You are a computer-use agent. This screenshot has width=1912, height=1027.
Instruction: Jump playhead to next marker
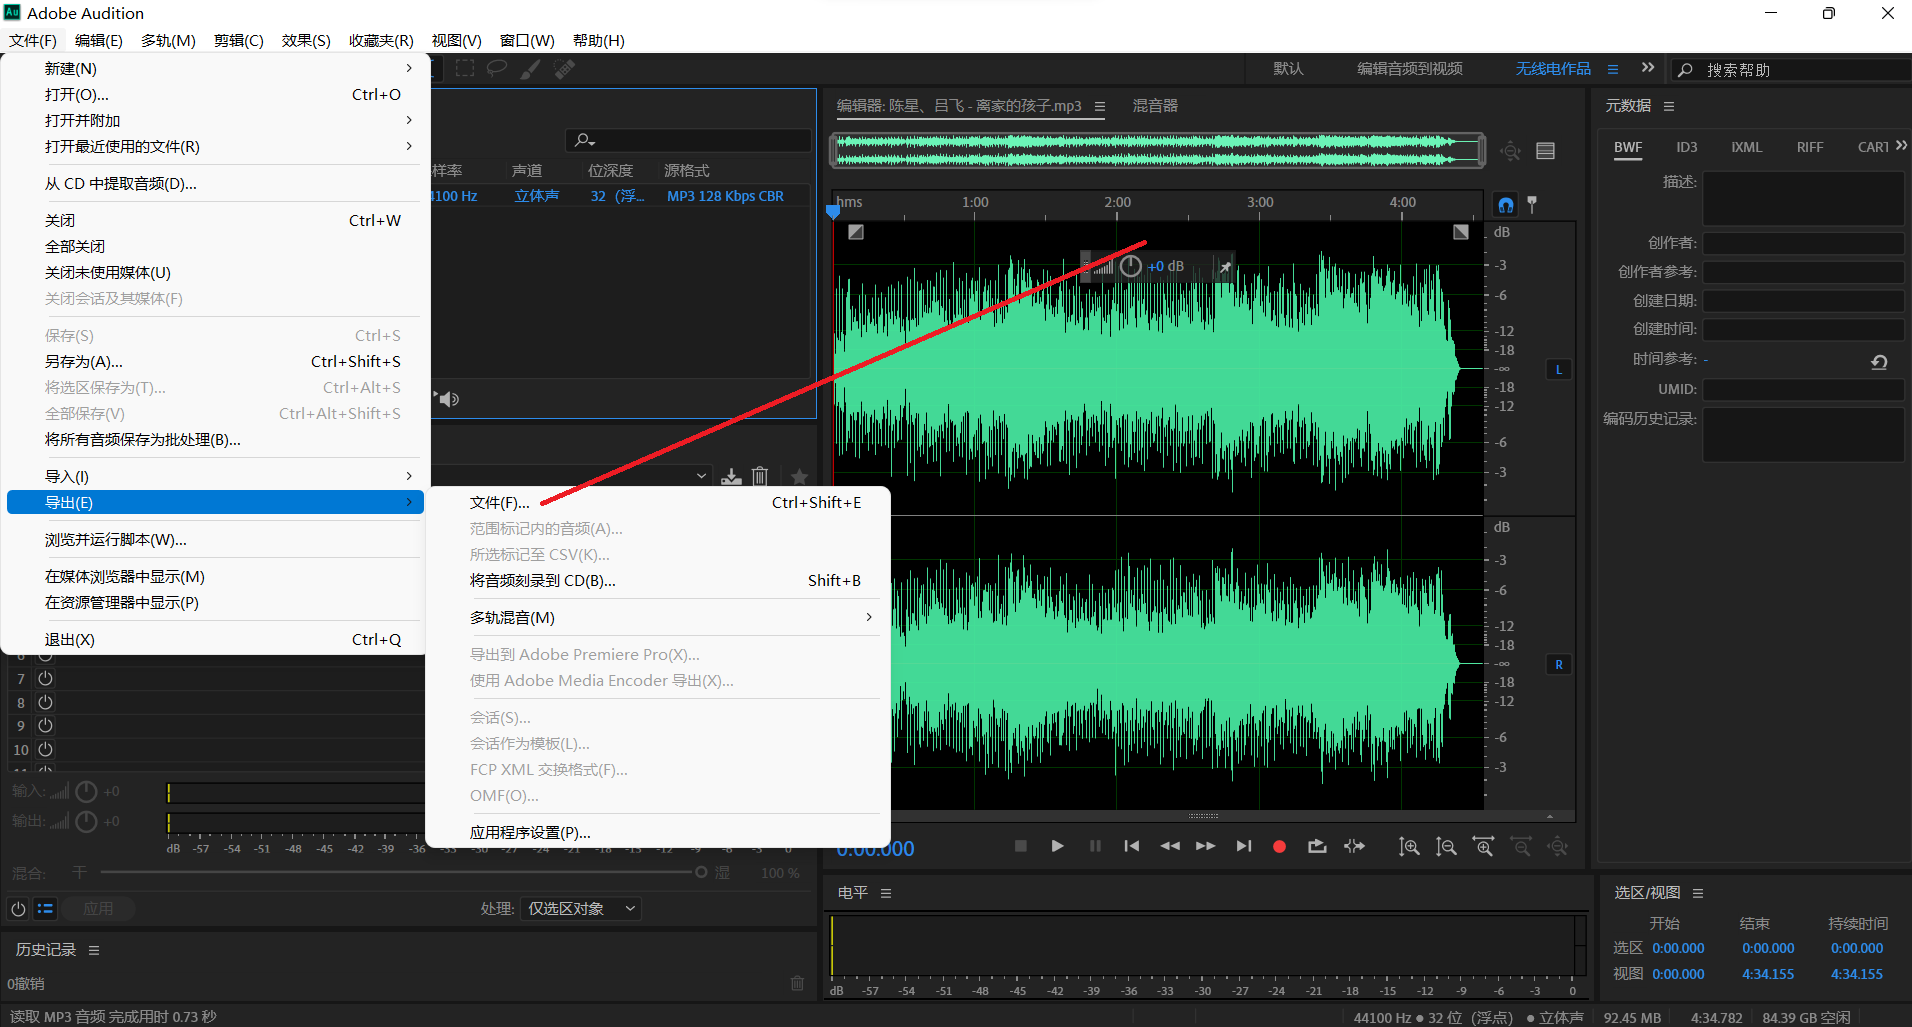(1243, 846)
